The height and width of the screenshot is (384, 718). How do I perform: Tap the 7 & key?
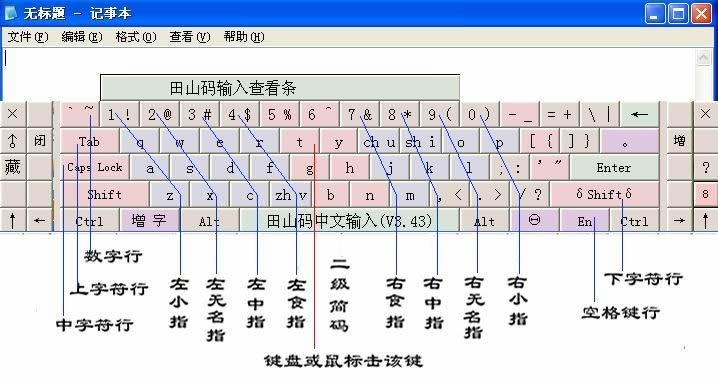[359, 114]
